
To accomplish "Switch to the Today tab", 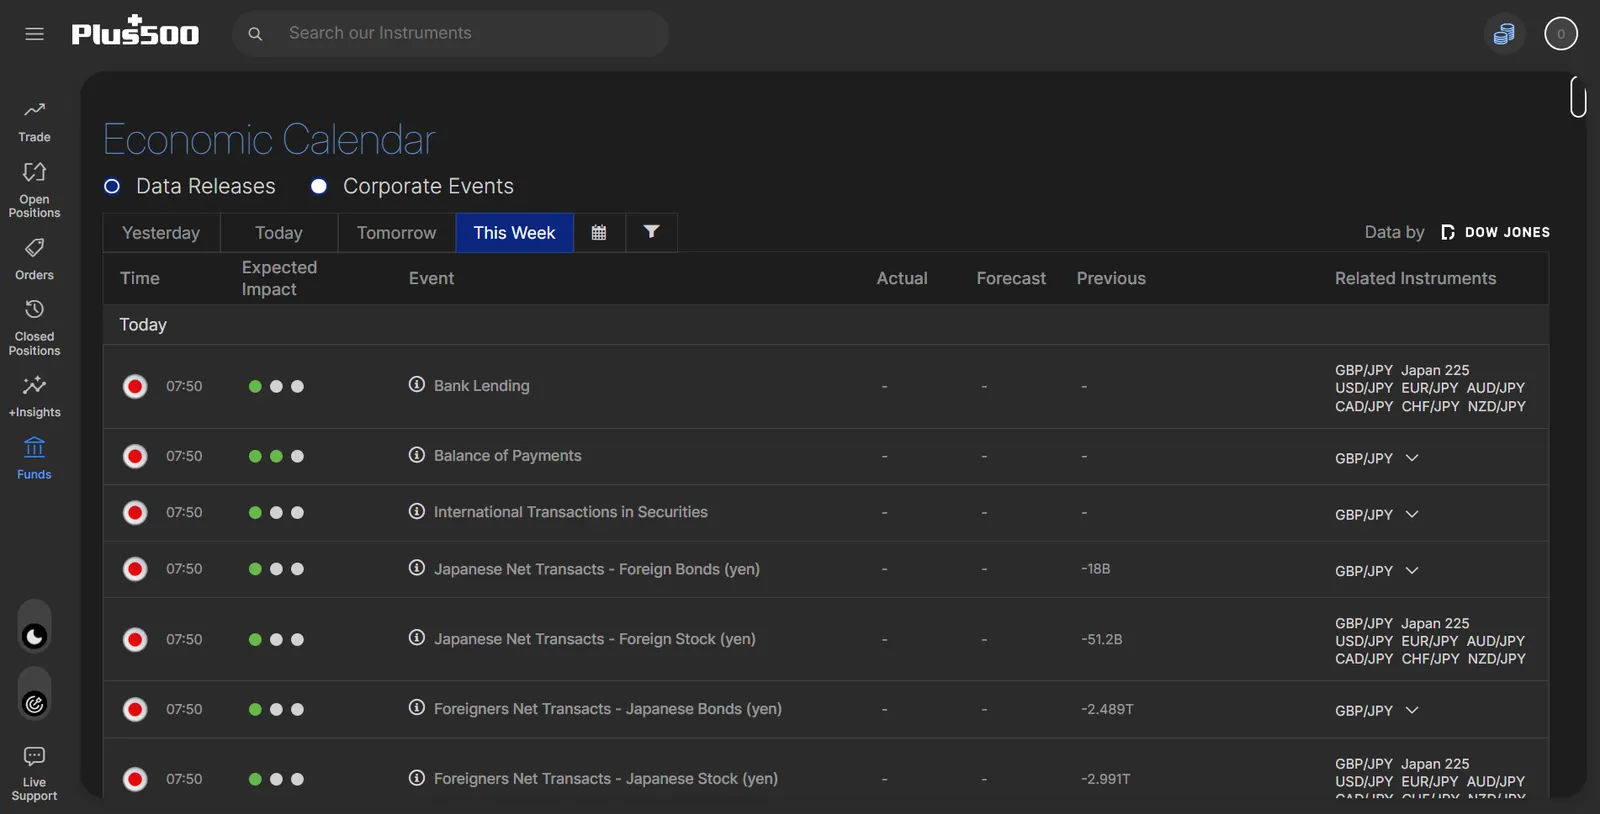I will [x=279, y=233].
